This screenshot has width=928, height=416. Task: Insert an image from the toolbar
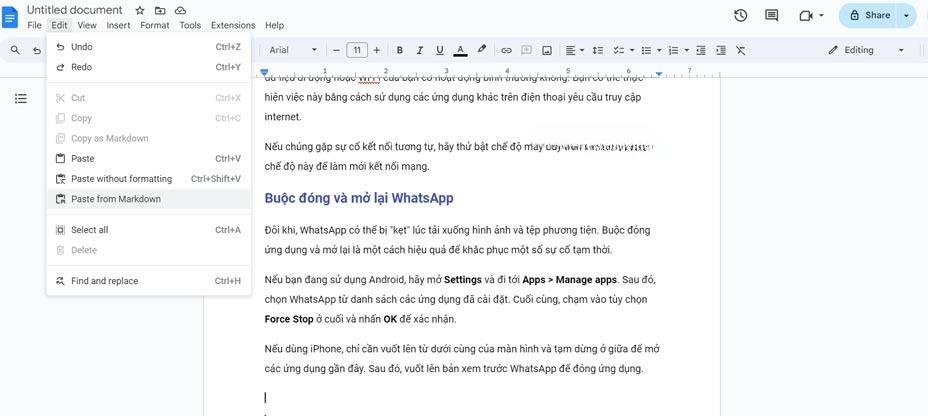point(547,50)
